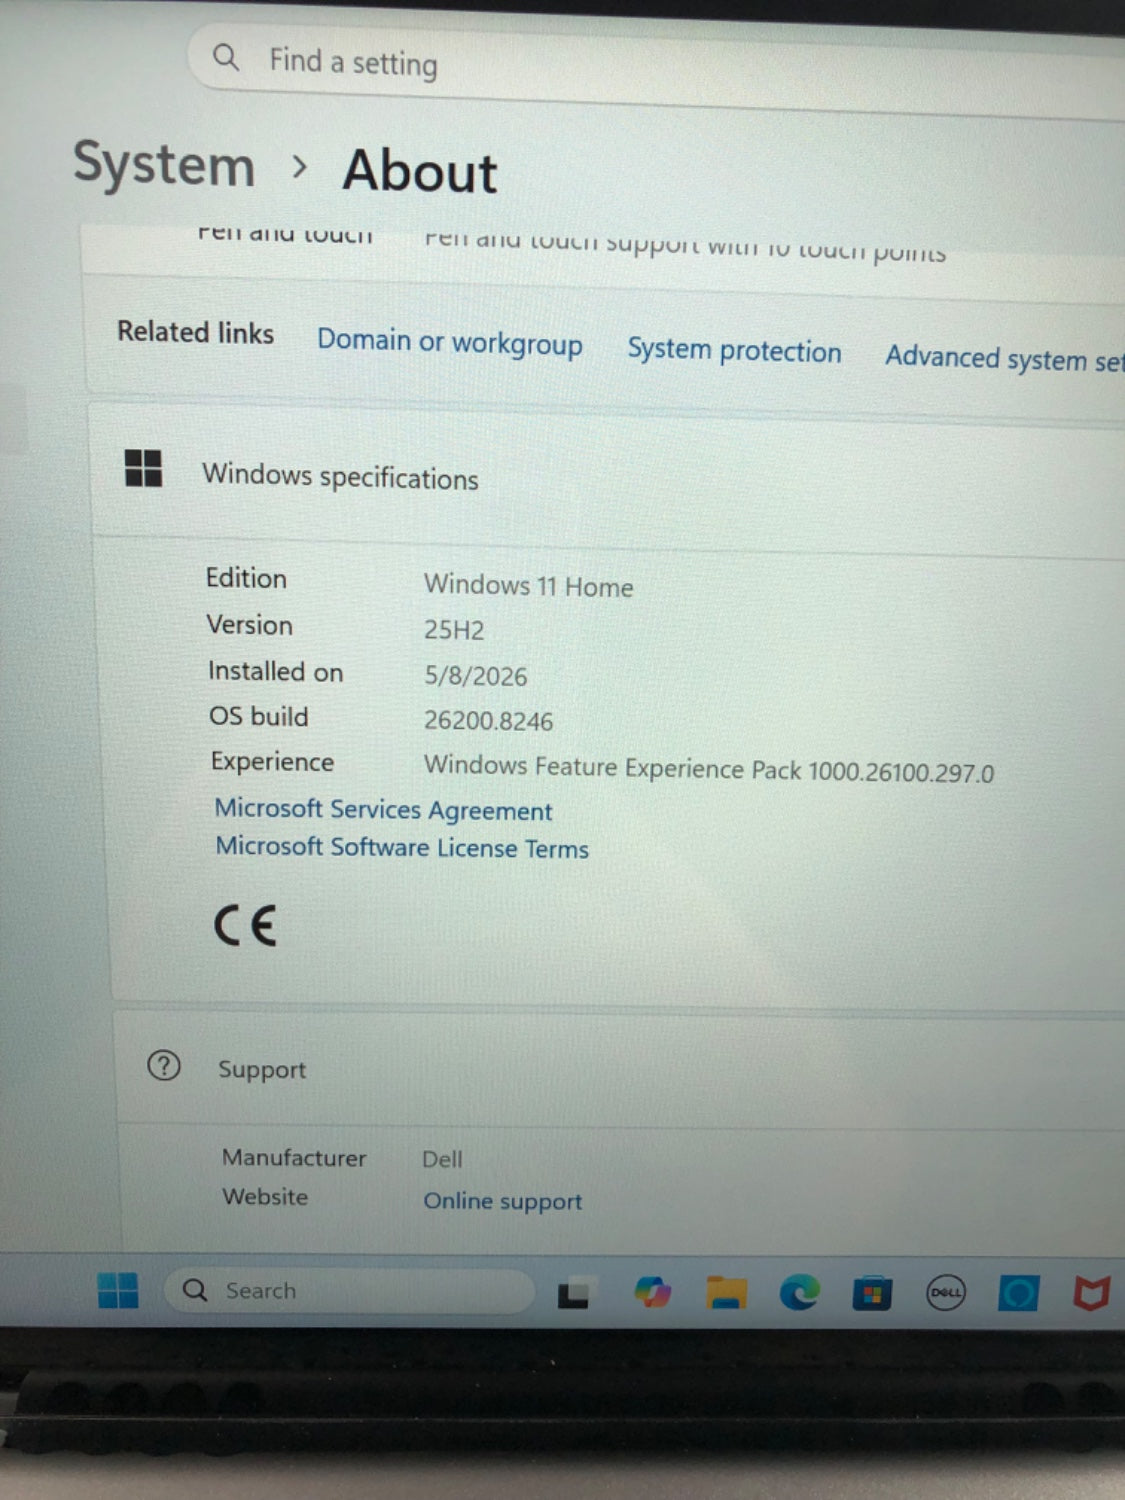
Task: Collapse the Support section header
Action: click(x=620, y=1071)
